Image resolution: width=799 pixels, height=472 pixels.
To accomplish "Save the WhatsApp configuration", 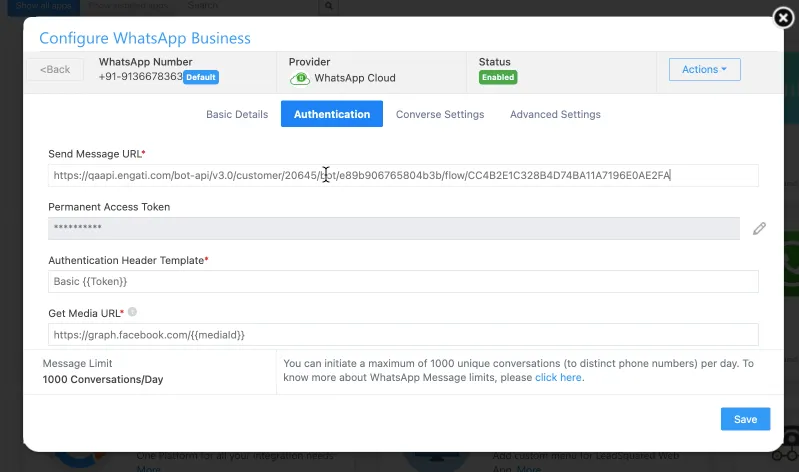I will (x=745, y=419).
